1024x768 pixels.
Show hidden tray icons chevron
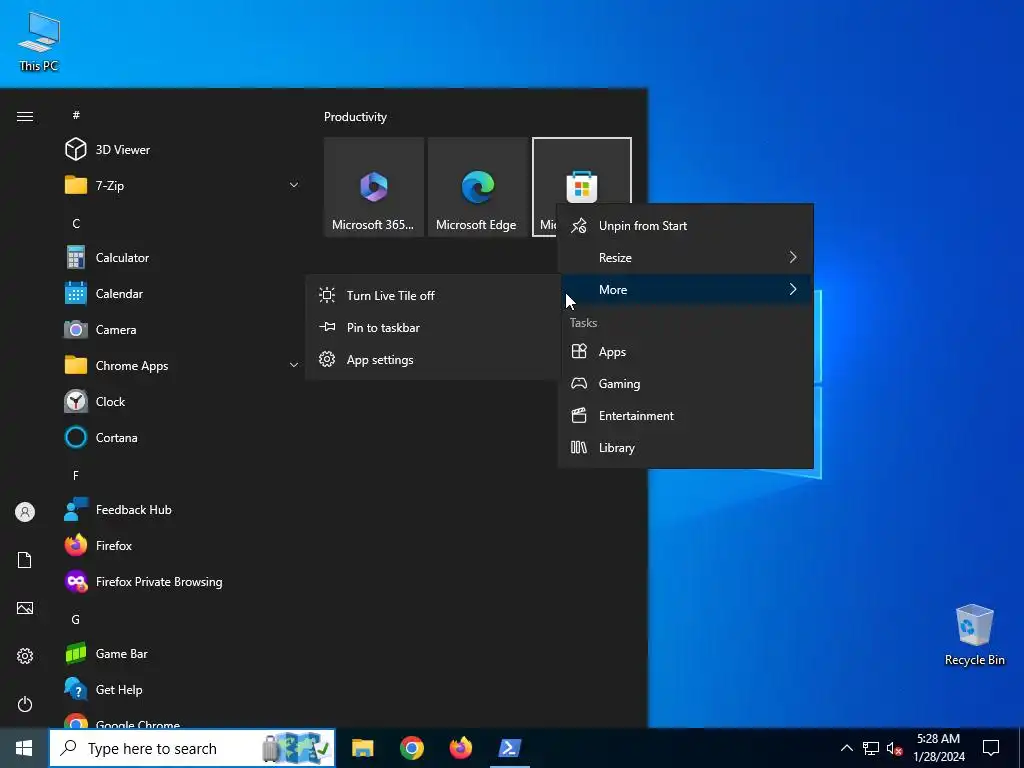[846, 748]
